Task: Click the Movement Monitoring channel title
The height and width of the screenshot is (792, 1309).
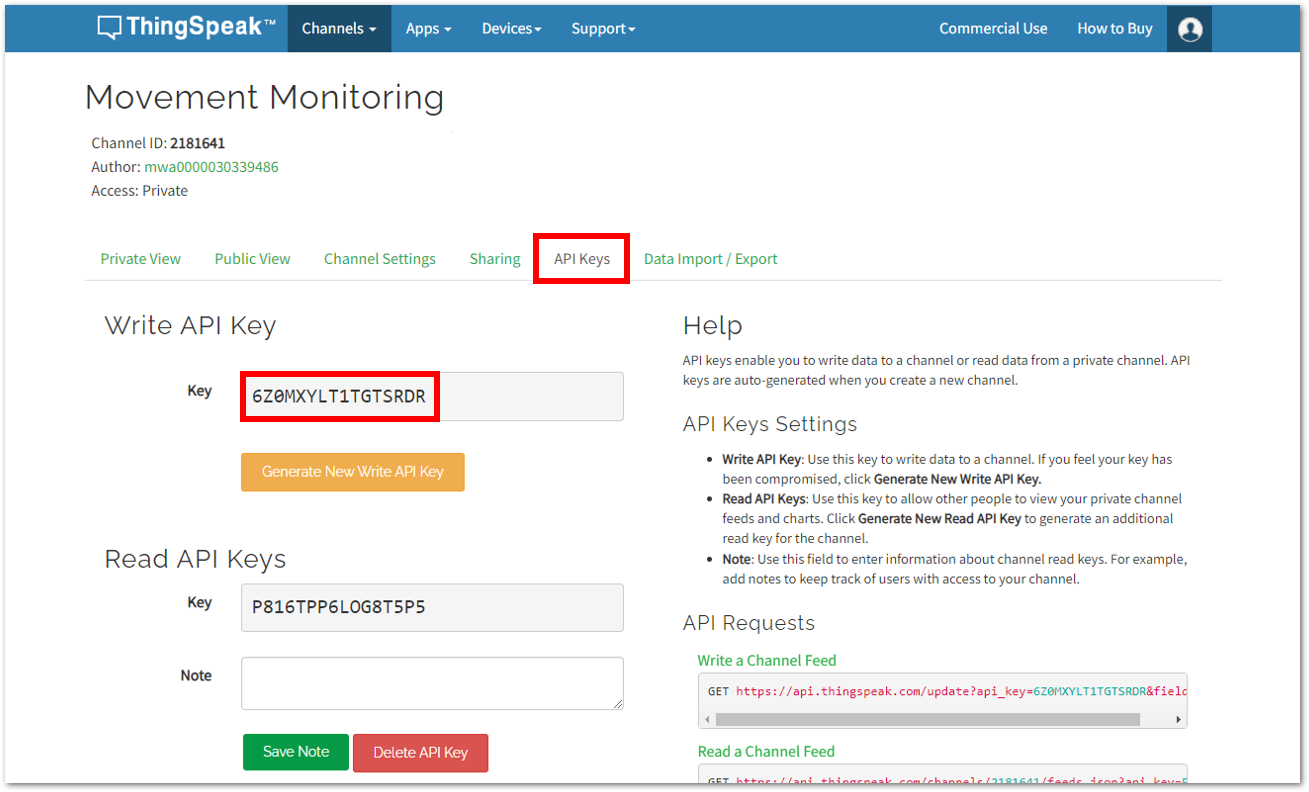Action: 265,97
